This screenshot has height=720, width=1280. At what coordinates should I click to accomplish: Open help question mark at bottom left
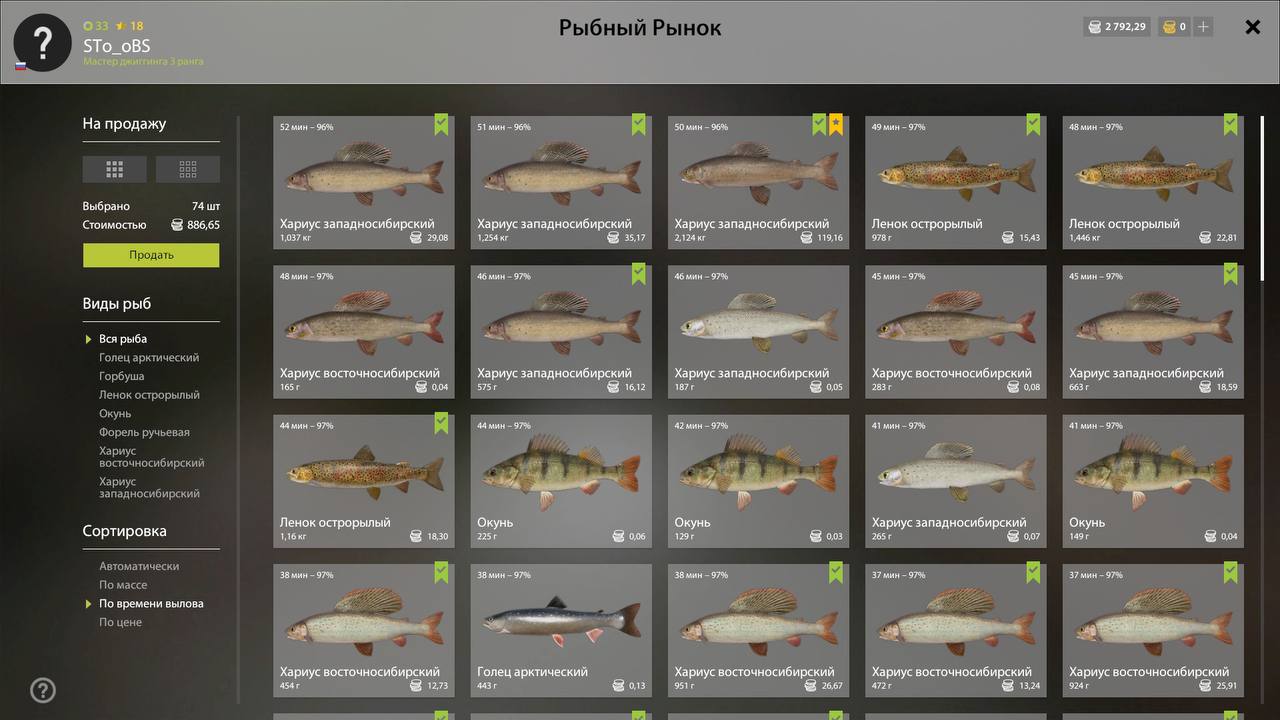point(43,690)
